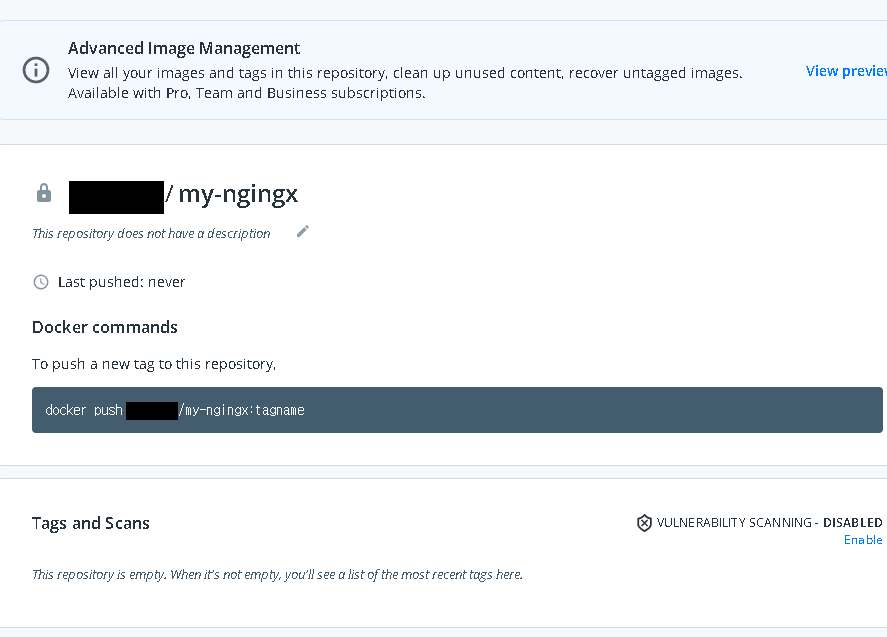Select the docker push command box
This screenshot has height=637, width=887.
coord(457,410)
